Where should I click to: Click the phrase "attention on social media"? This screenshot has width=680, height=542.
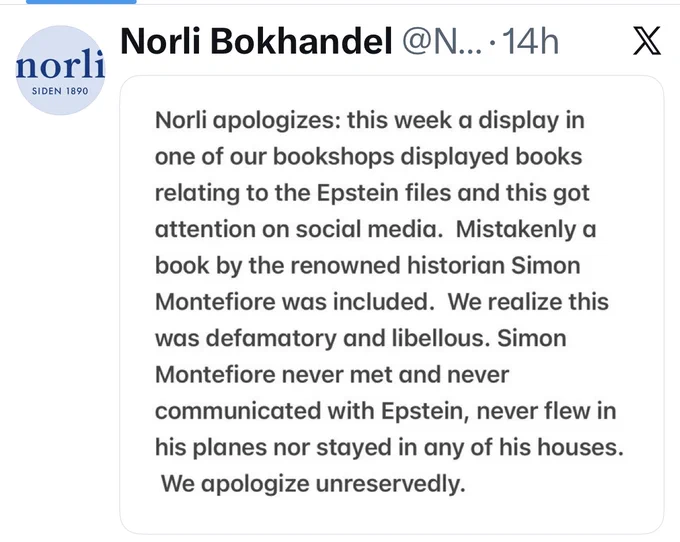point(299,229)
